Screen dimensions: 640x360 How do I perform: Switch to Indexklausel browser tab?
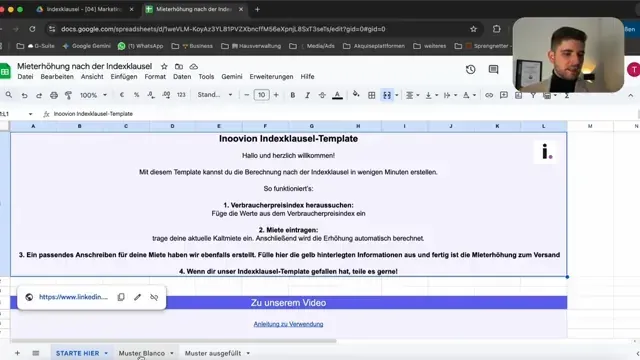(84, 9)
